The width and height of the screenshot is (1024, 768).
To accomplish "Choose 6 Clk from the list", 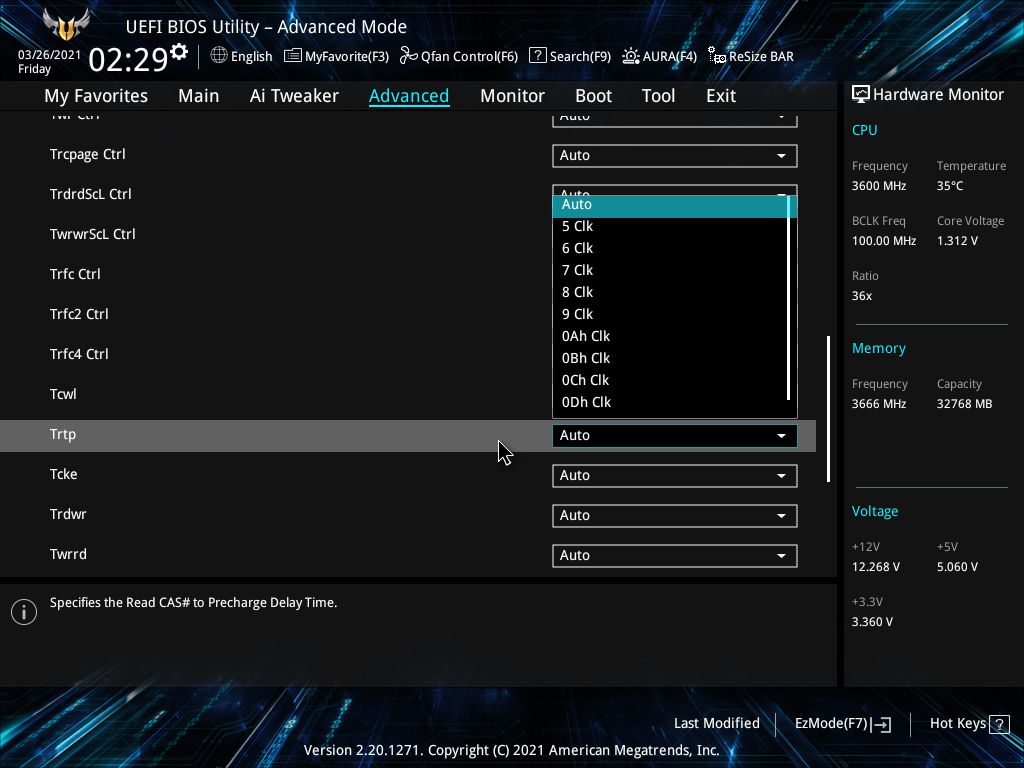I will tap(670, 249).
